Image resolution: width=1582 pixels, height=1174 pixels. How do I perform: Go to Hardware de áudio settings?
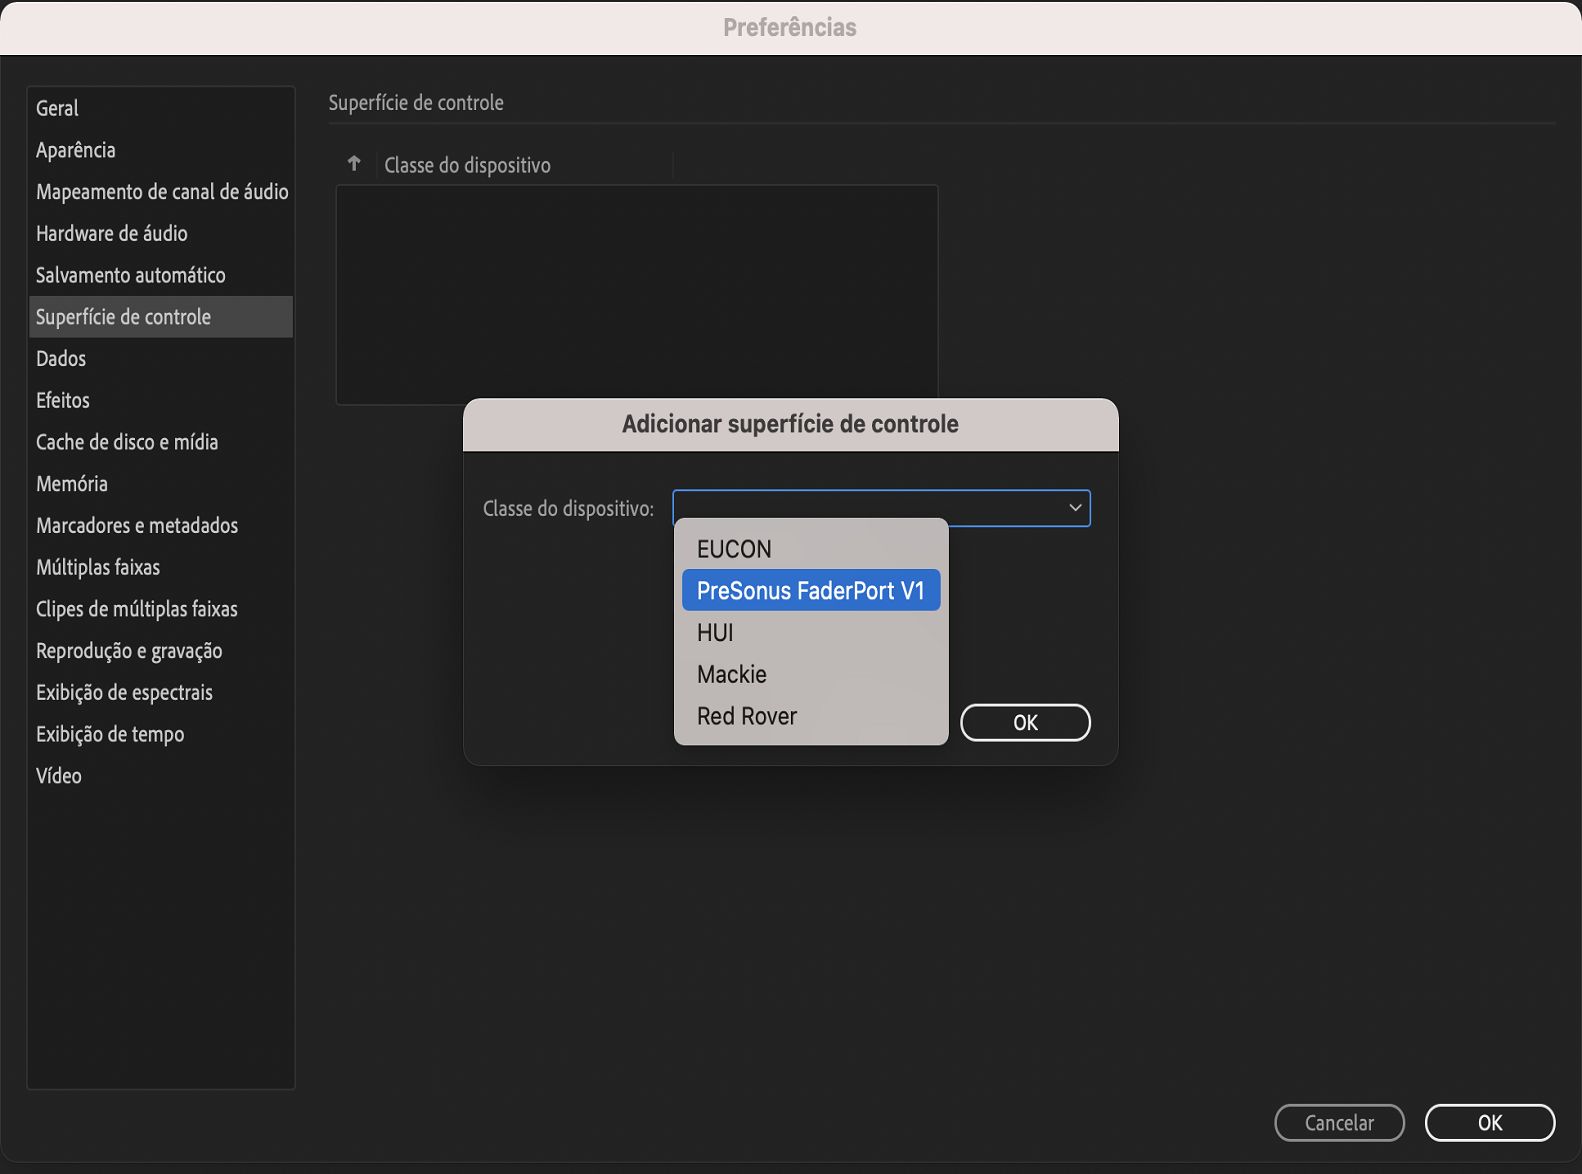(x=161, y=233)
